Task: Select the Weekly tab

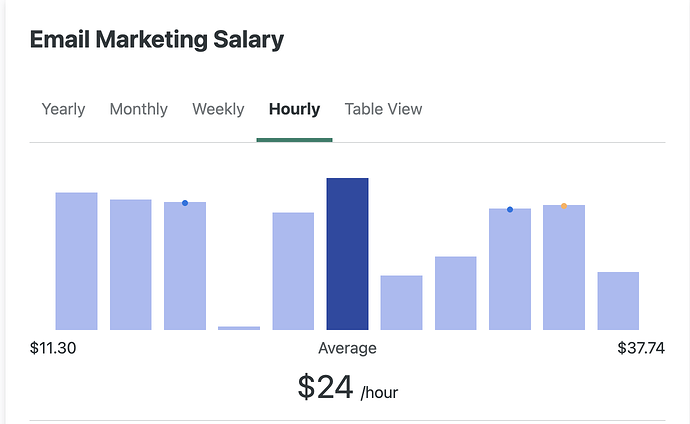Action: tap(218, 109)
